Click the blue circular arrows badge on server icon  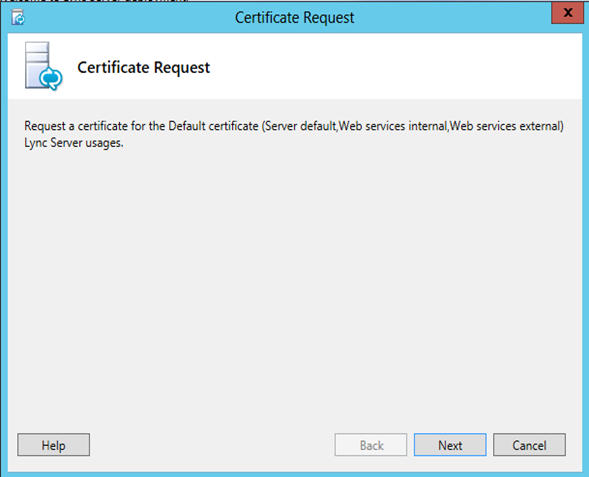click(x=51, y=78)
